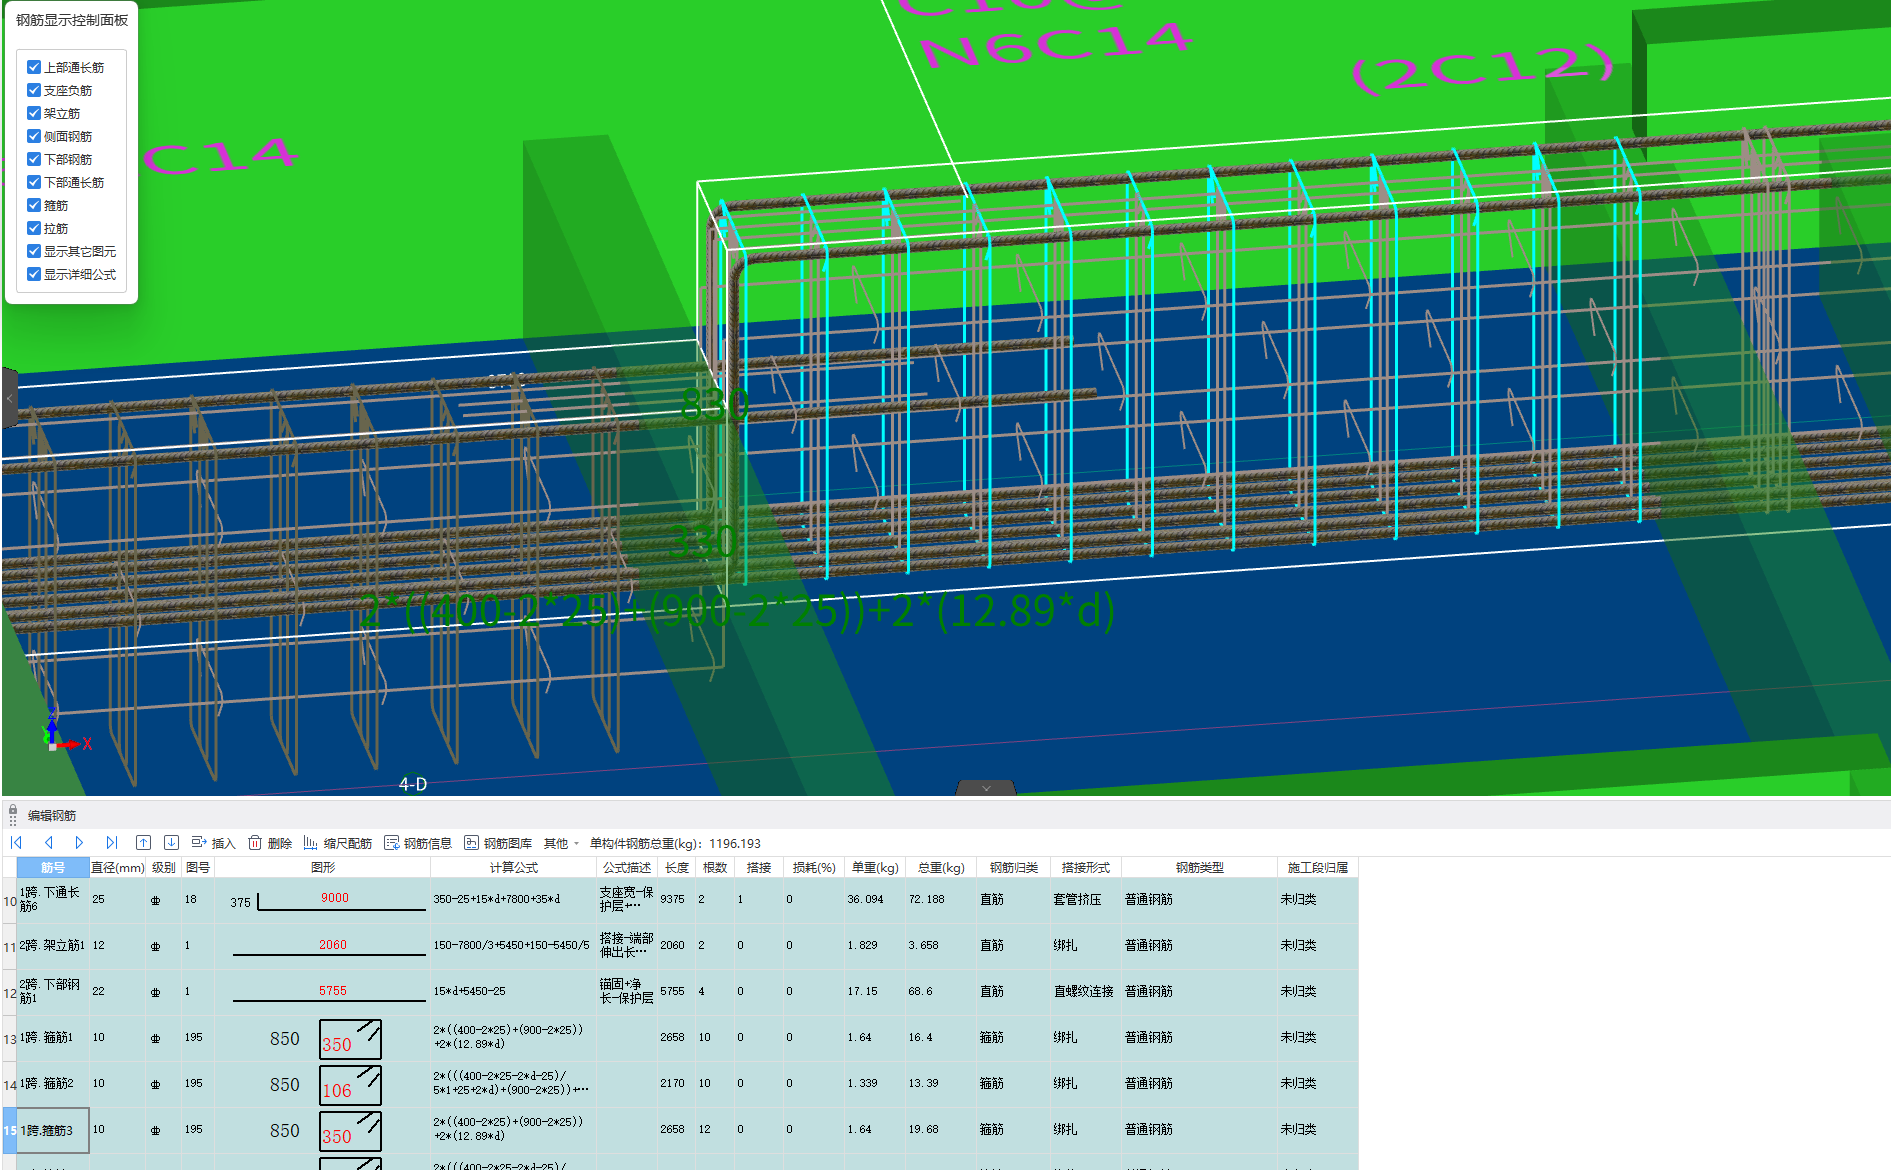Uncheck the 支座负筋 checkbox
This screenshot has width=1891, height=1170.
click(x=34, y=90)
